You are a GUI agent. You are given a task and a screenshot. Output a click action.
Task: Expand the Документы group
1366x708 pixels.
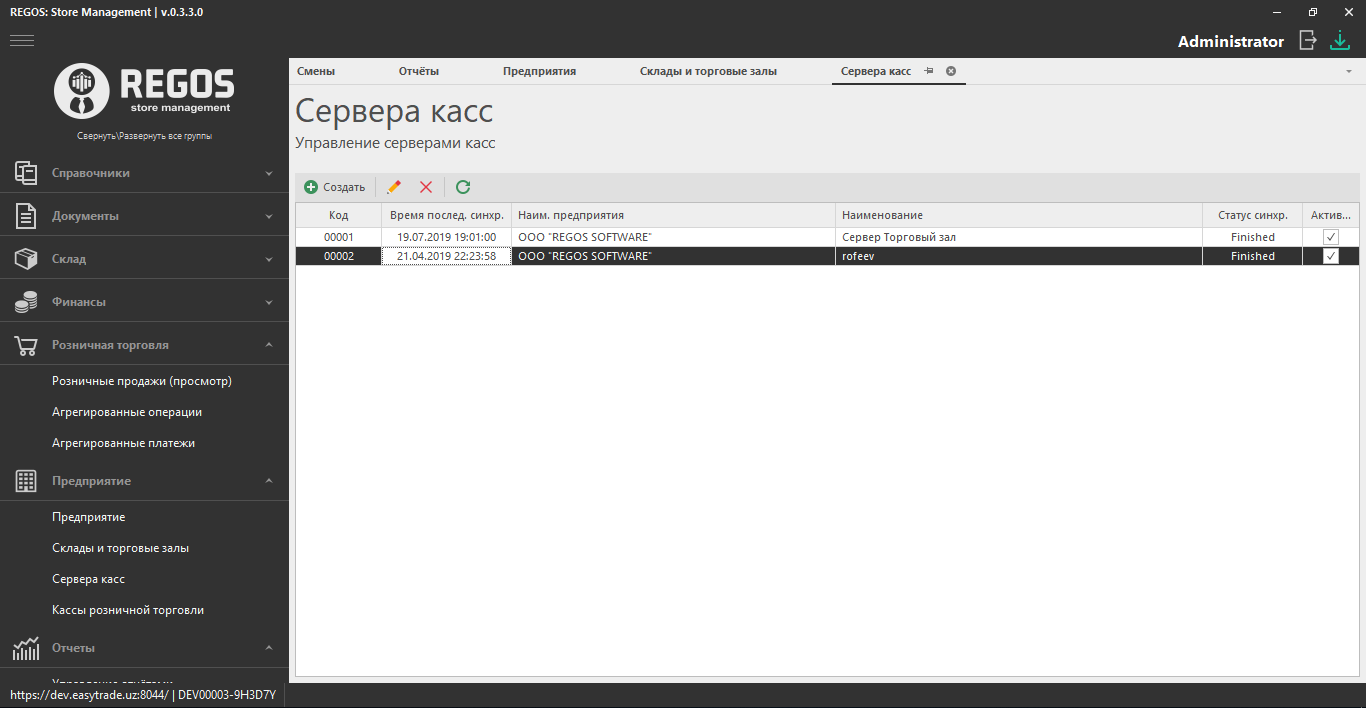[269, 216]
